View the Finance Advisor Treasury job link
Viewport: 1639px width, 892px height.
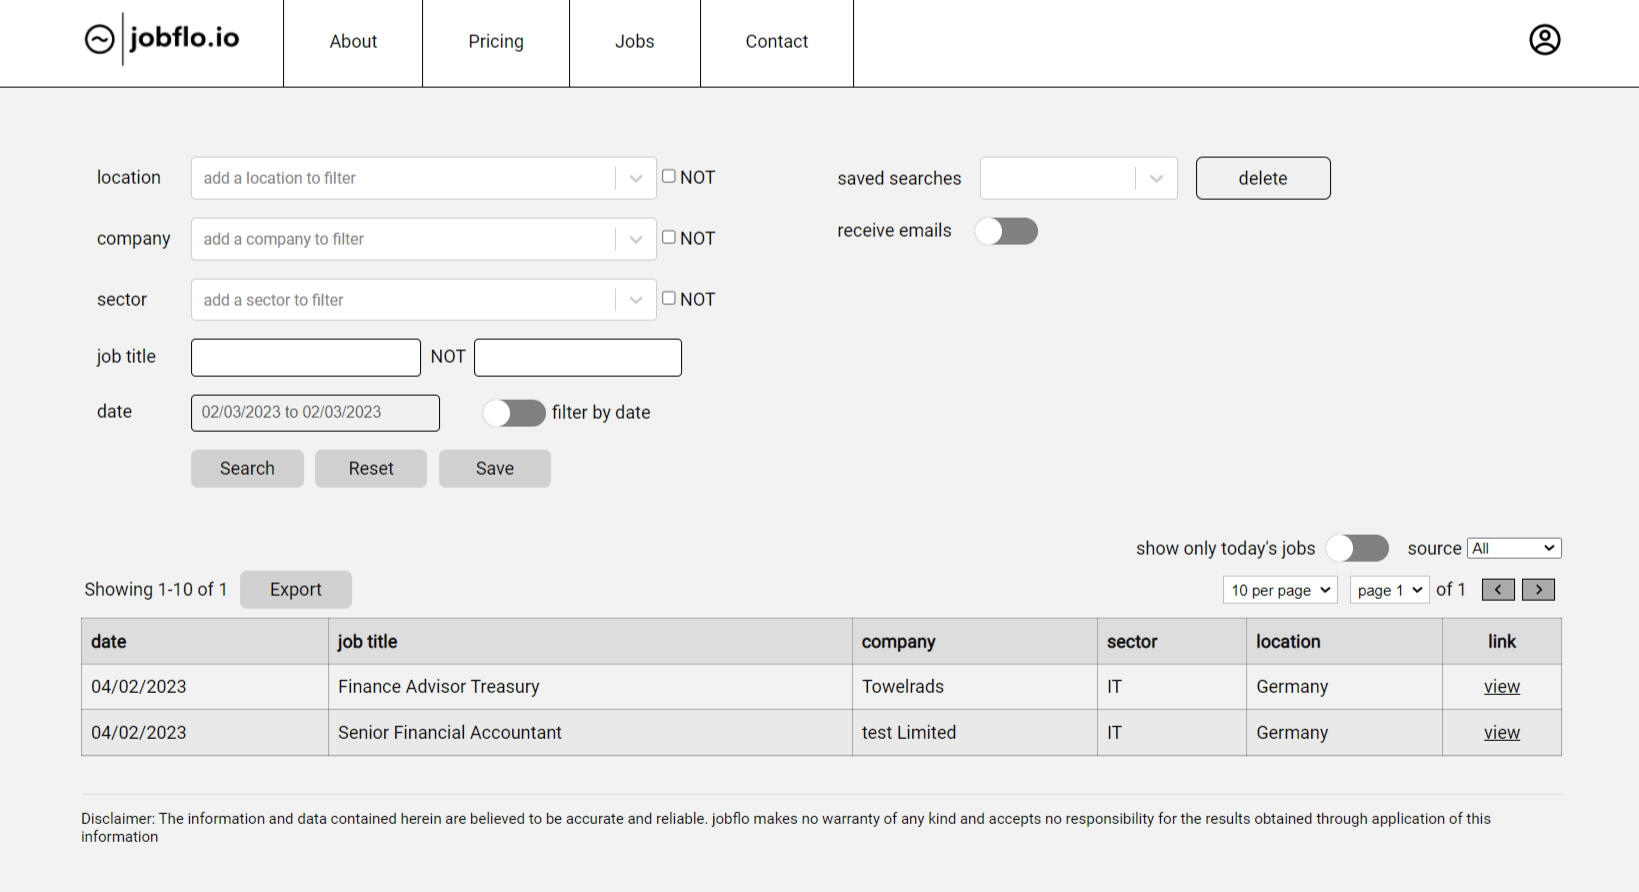click(1501, 687)
